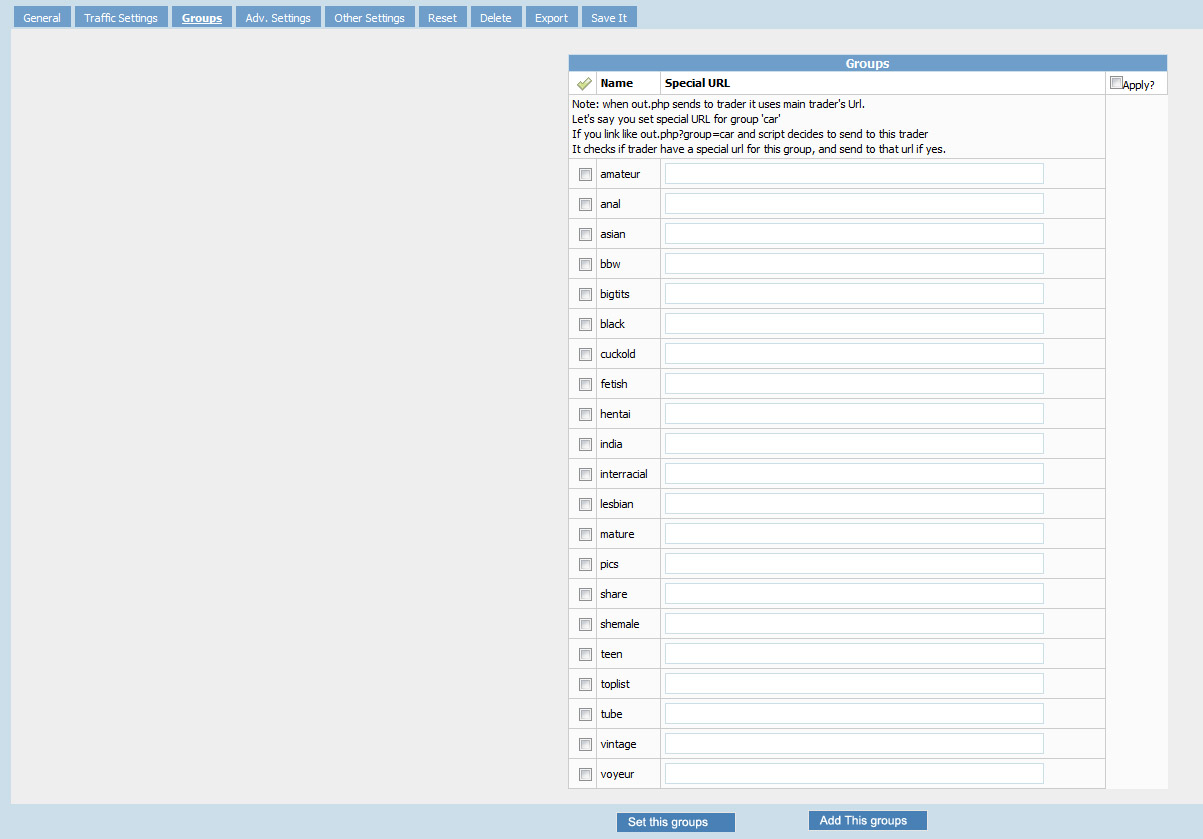Select the tube group checkbox

pyautogui.click(x=586, y=715)
